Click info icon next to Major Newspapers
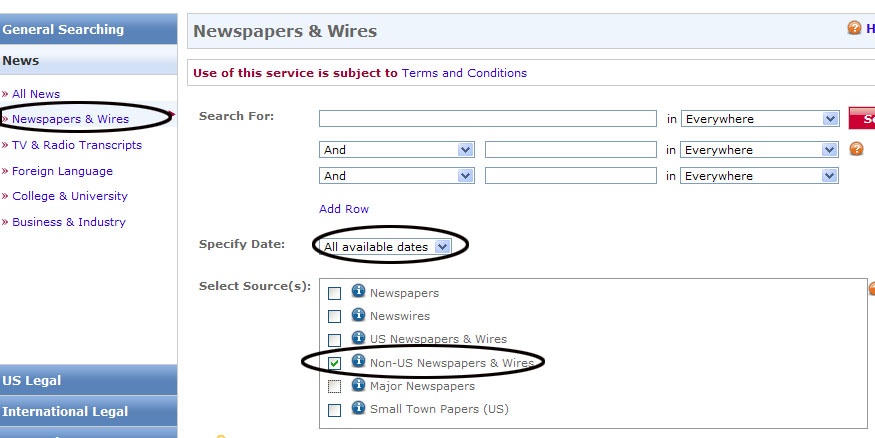This screenshot has width=875, height=438. [x=358, y=384]
